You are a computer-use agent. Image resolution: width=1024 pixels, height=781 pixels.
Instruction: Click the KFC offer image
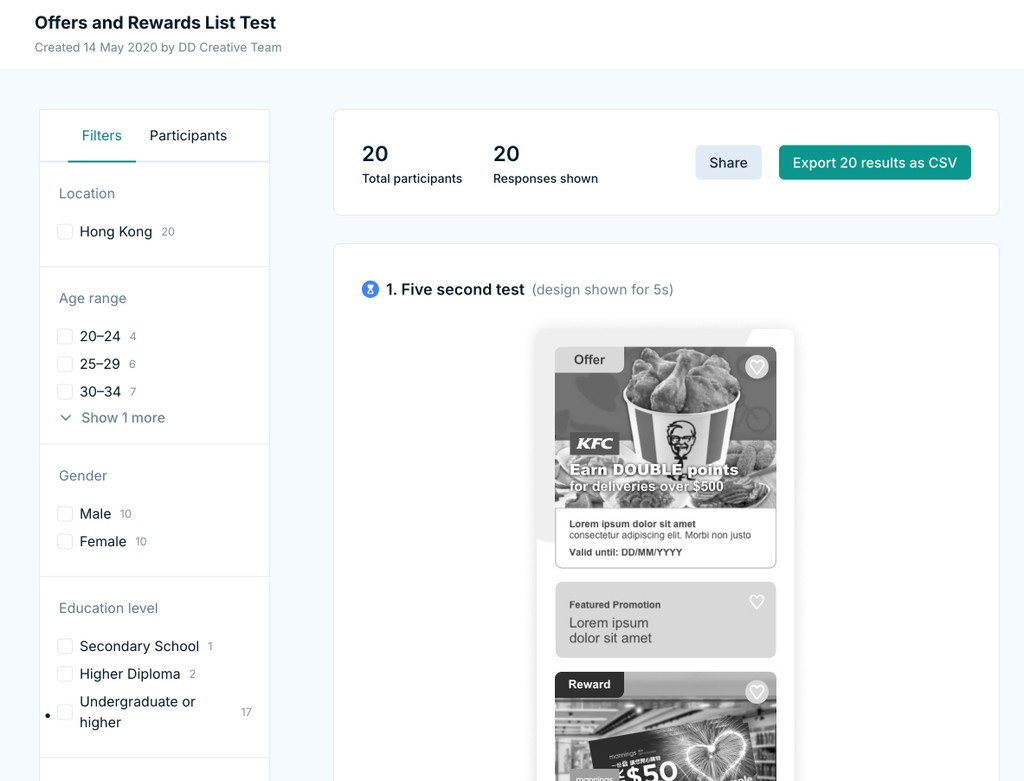pos(665,428)
